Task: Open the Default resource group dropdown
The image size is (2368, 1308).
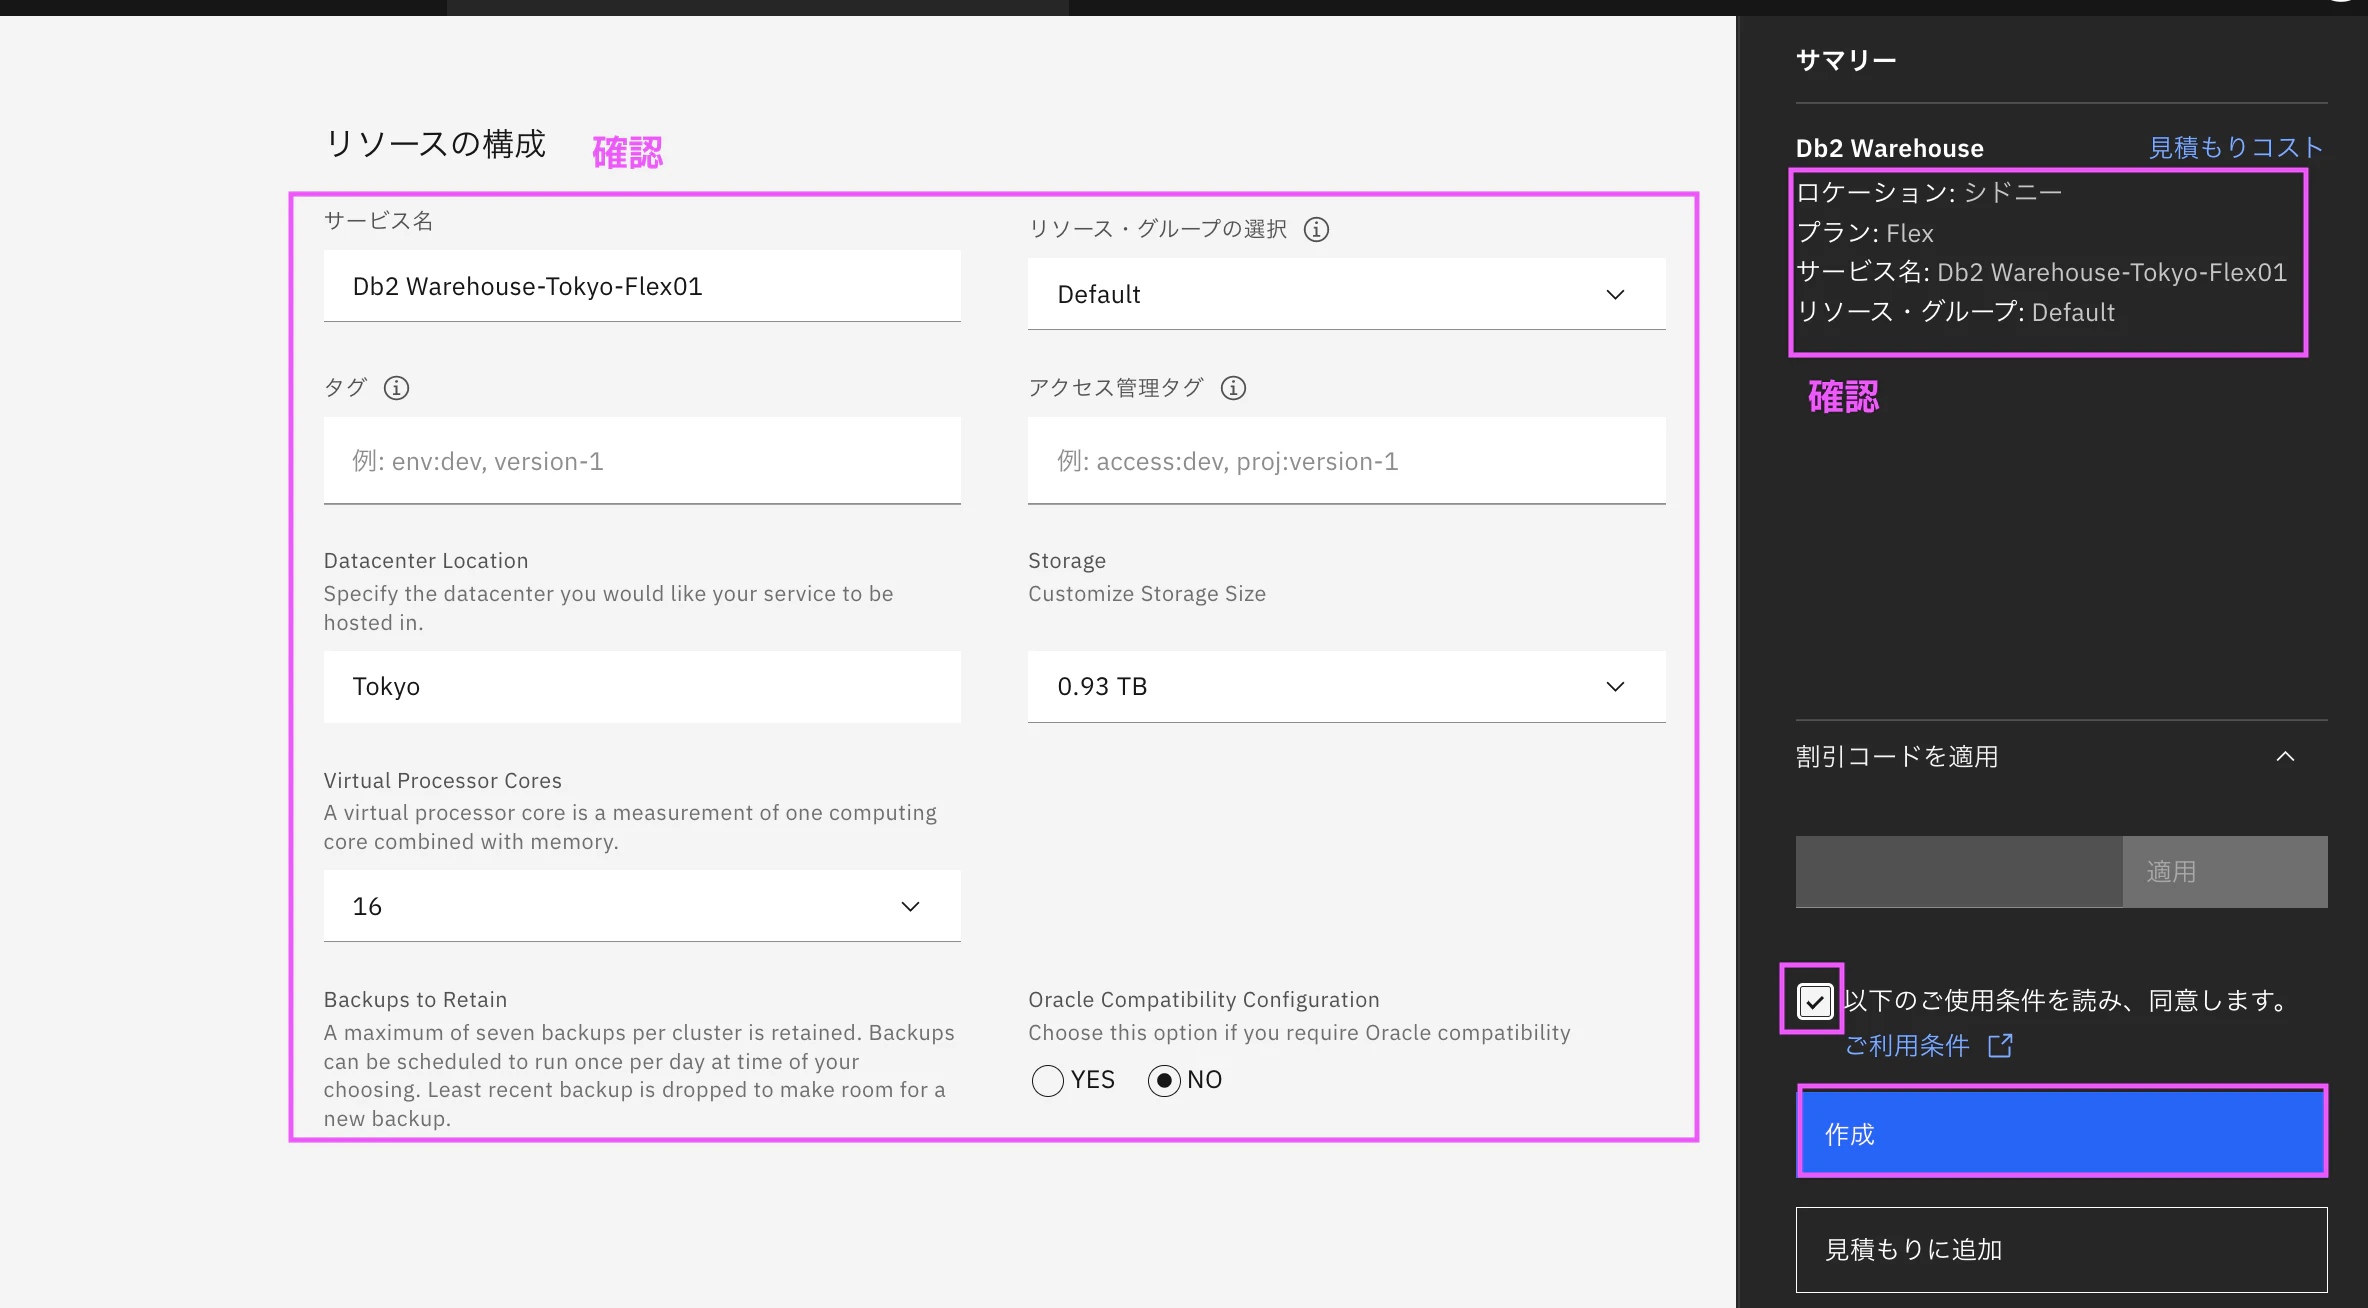Action: click(1346, 294)
